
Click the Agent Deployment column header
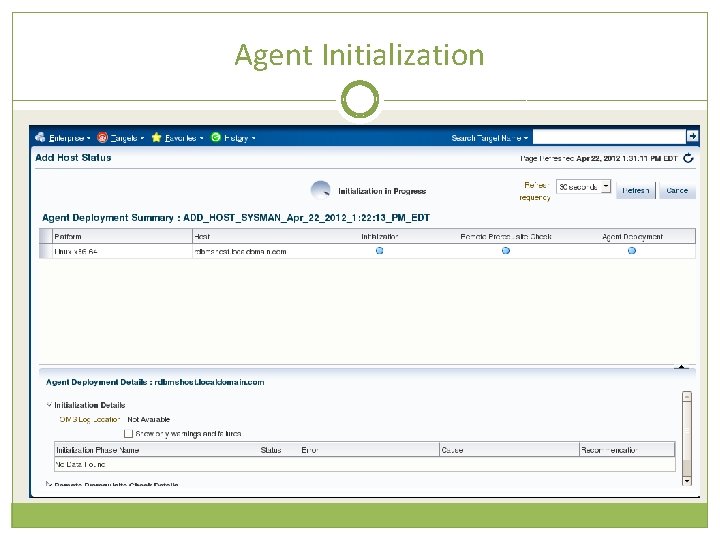click(632, 236)
